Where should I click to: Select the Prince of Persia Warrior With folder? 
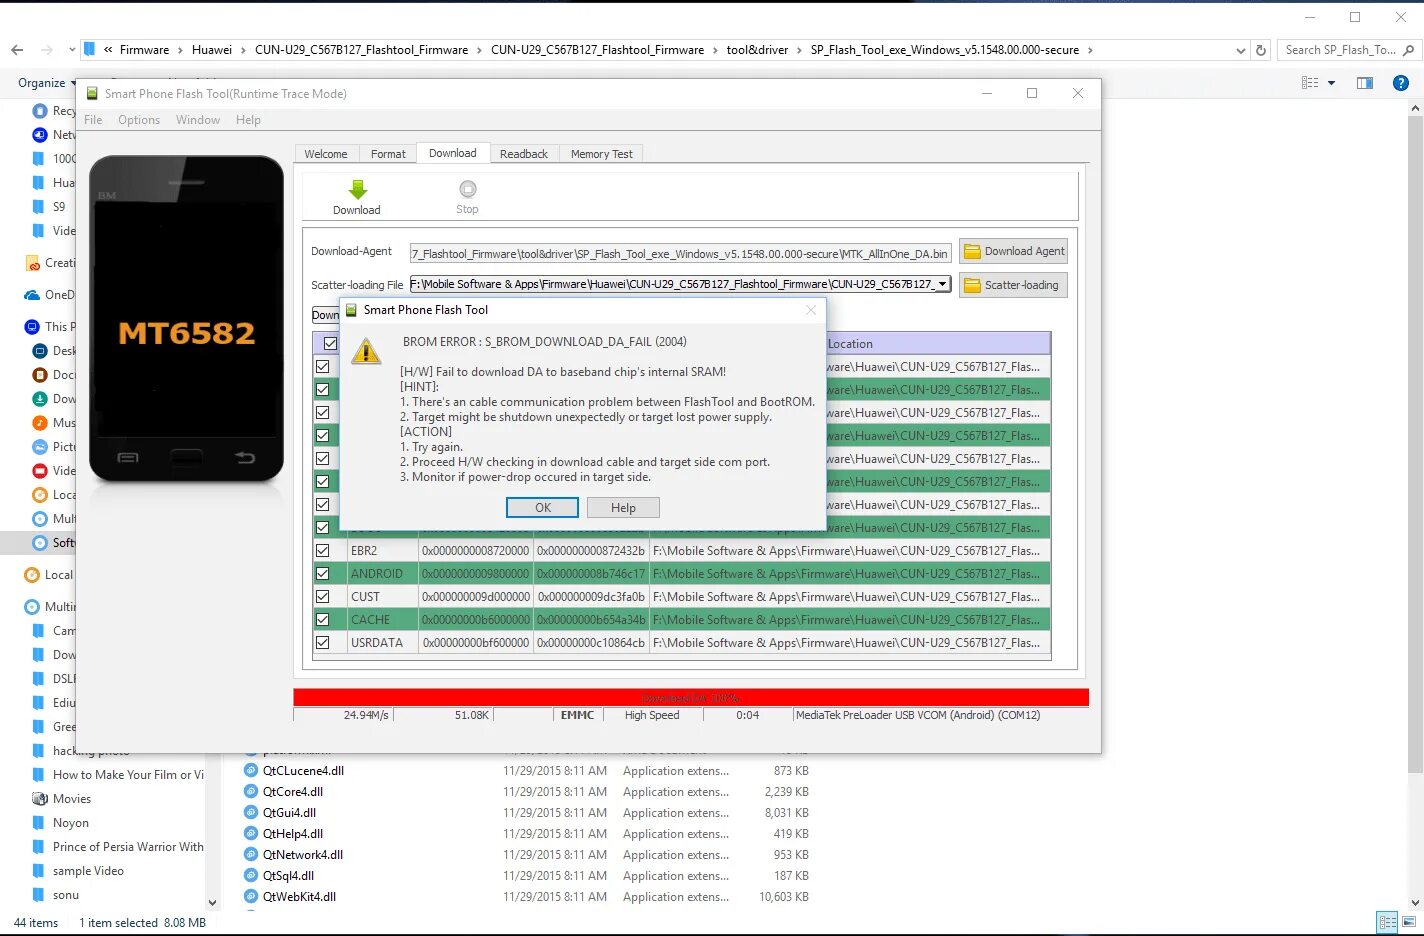pyautogui.click(x=128, y=846)
